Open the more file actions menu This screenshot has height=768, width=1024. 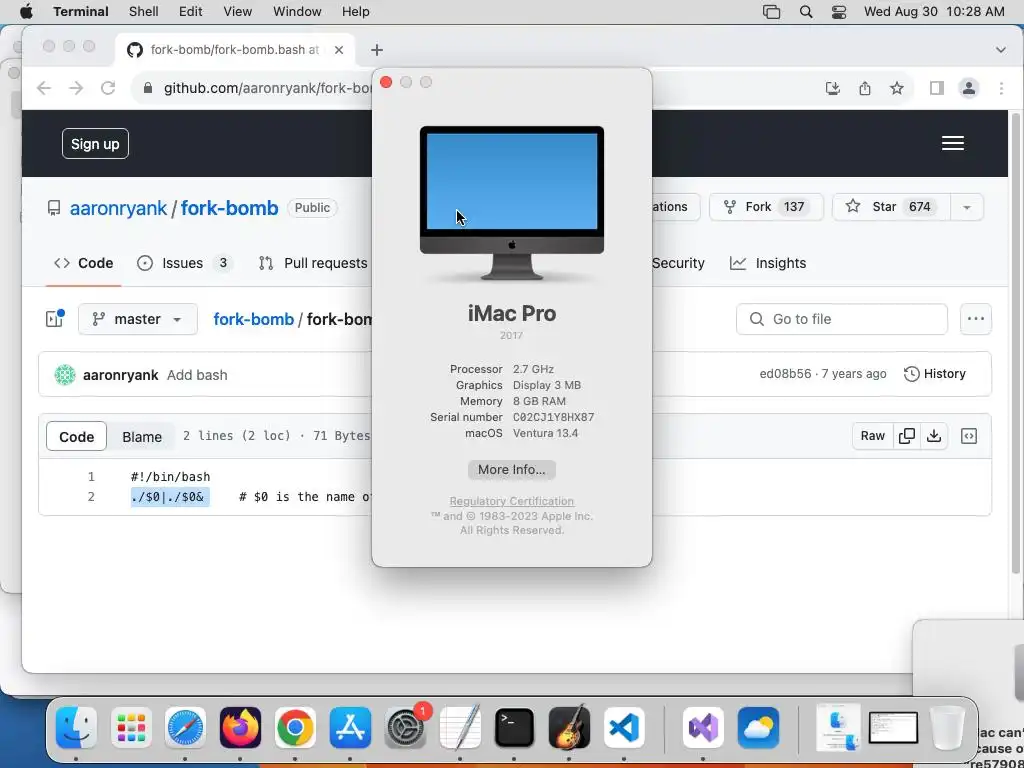pos(976,319)
